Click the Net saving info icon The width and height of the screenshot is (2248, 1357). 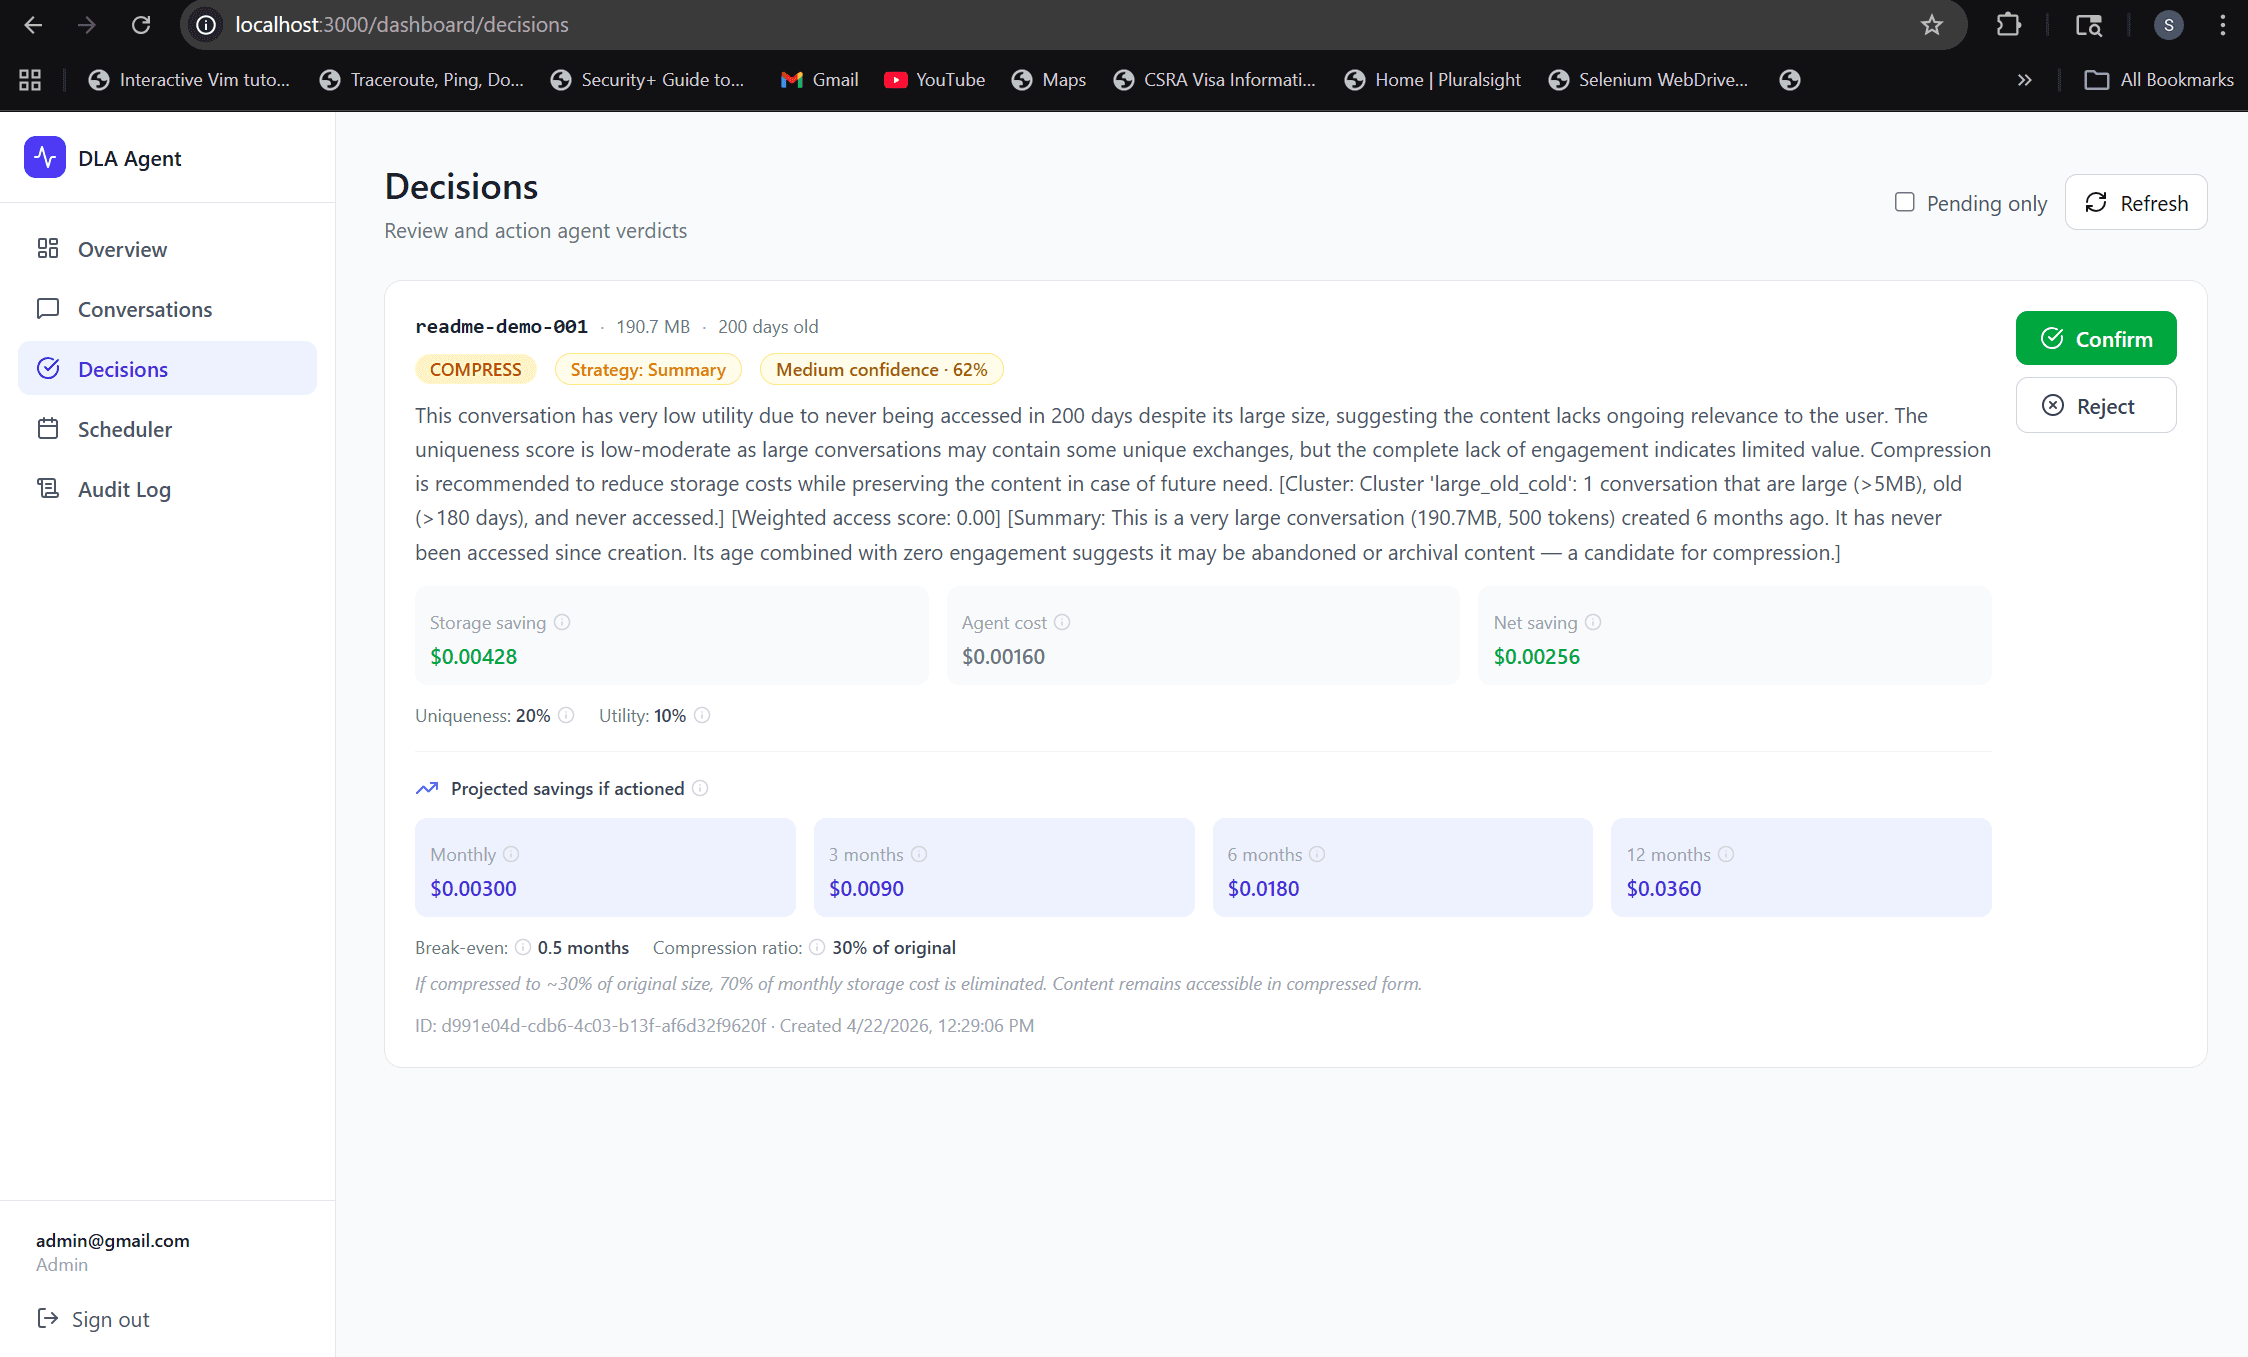[x=1593, y=622]
